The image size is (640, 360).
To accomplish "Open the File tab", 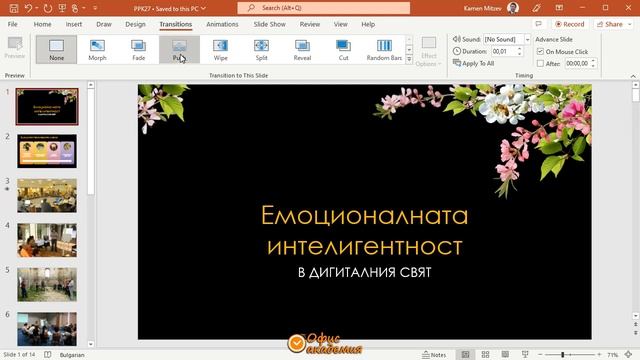I will pos(13,24).
